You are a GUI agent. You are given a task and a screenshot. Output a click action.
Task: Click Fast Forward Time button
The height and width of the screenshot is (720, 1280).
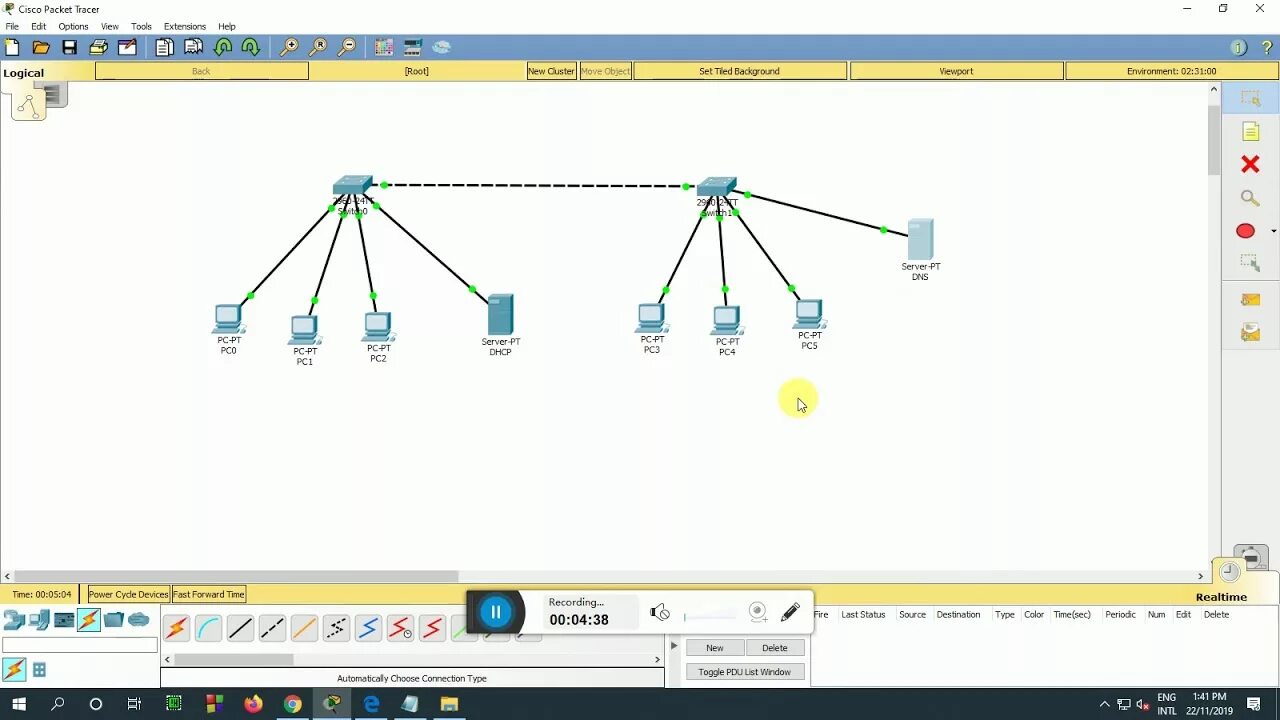(209, 594)
